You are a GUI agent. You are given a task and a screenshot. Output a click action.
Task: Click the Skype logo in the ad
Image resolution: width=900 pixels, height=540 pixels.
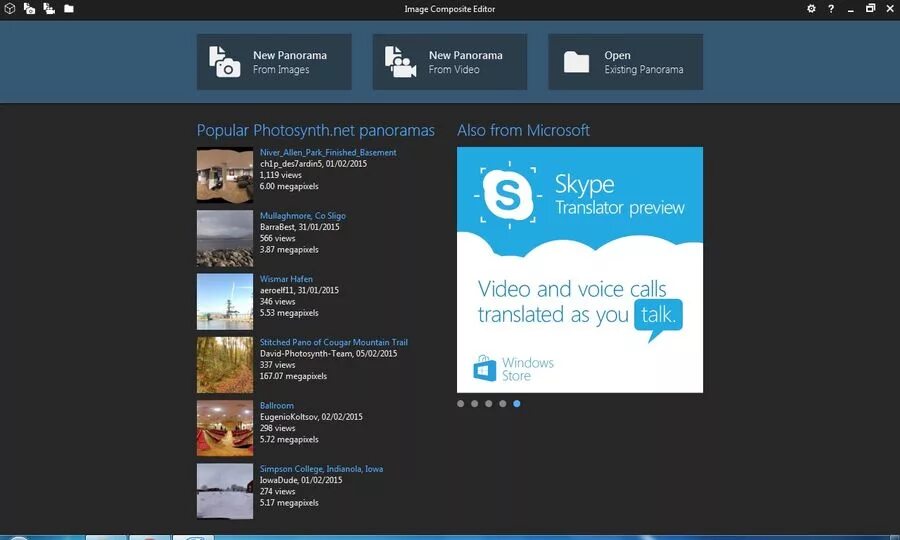tap(508, 195)
